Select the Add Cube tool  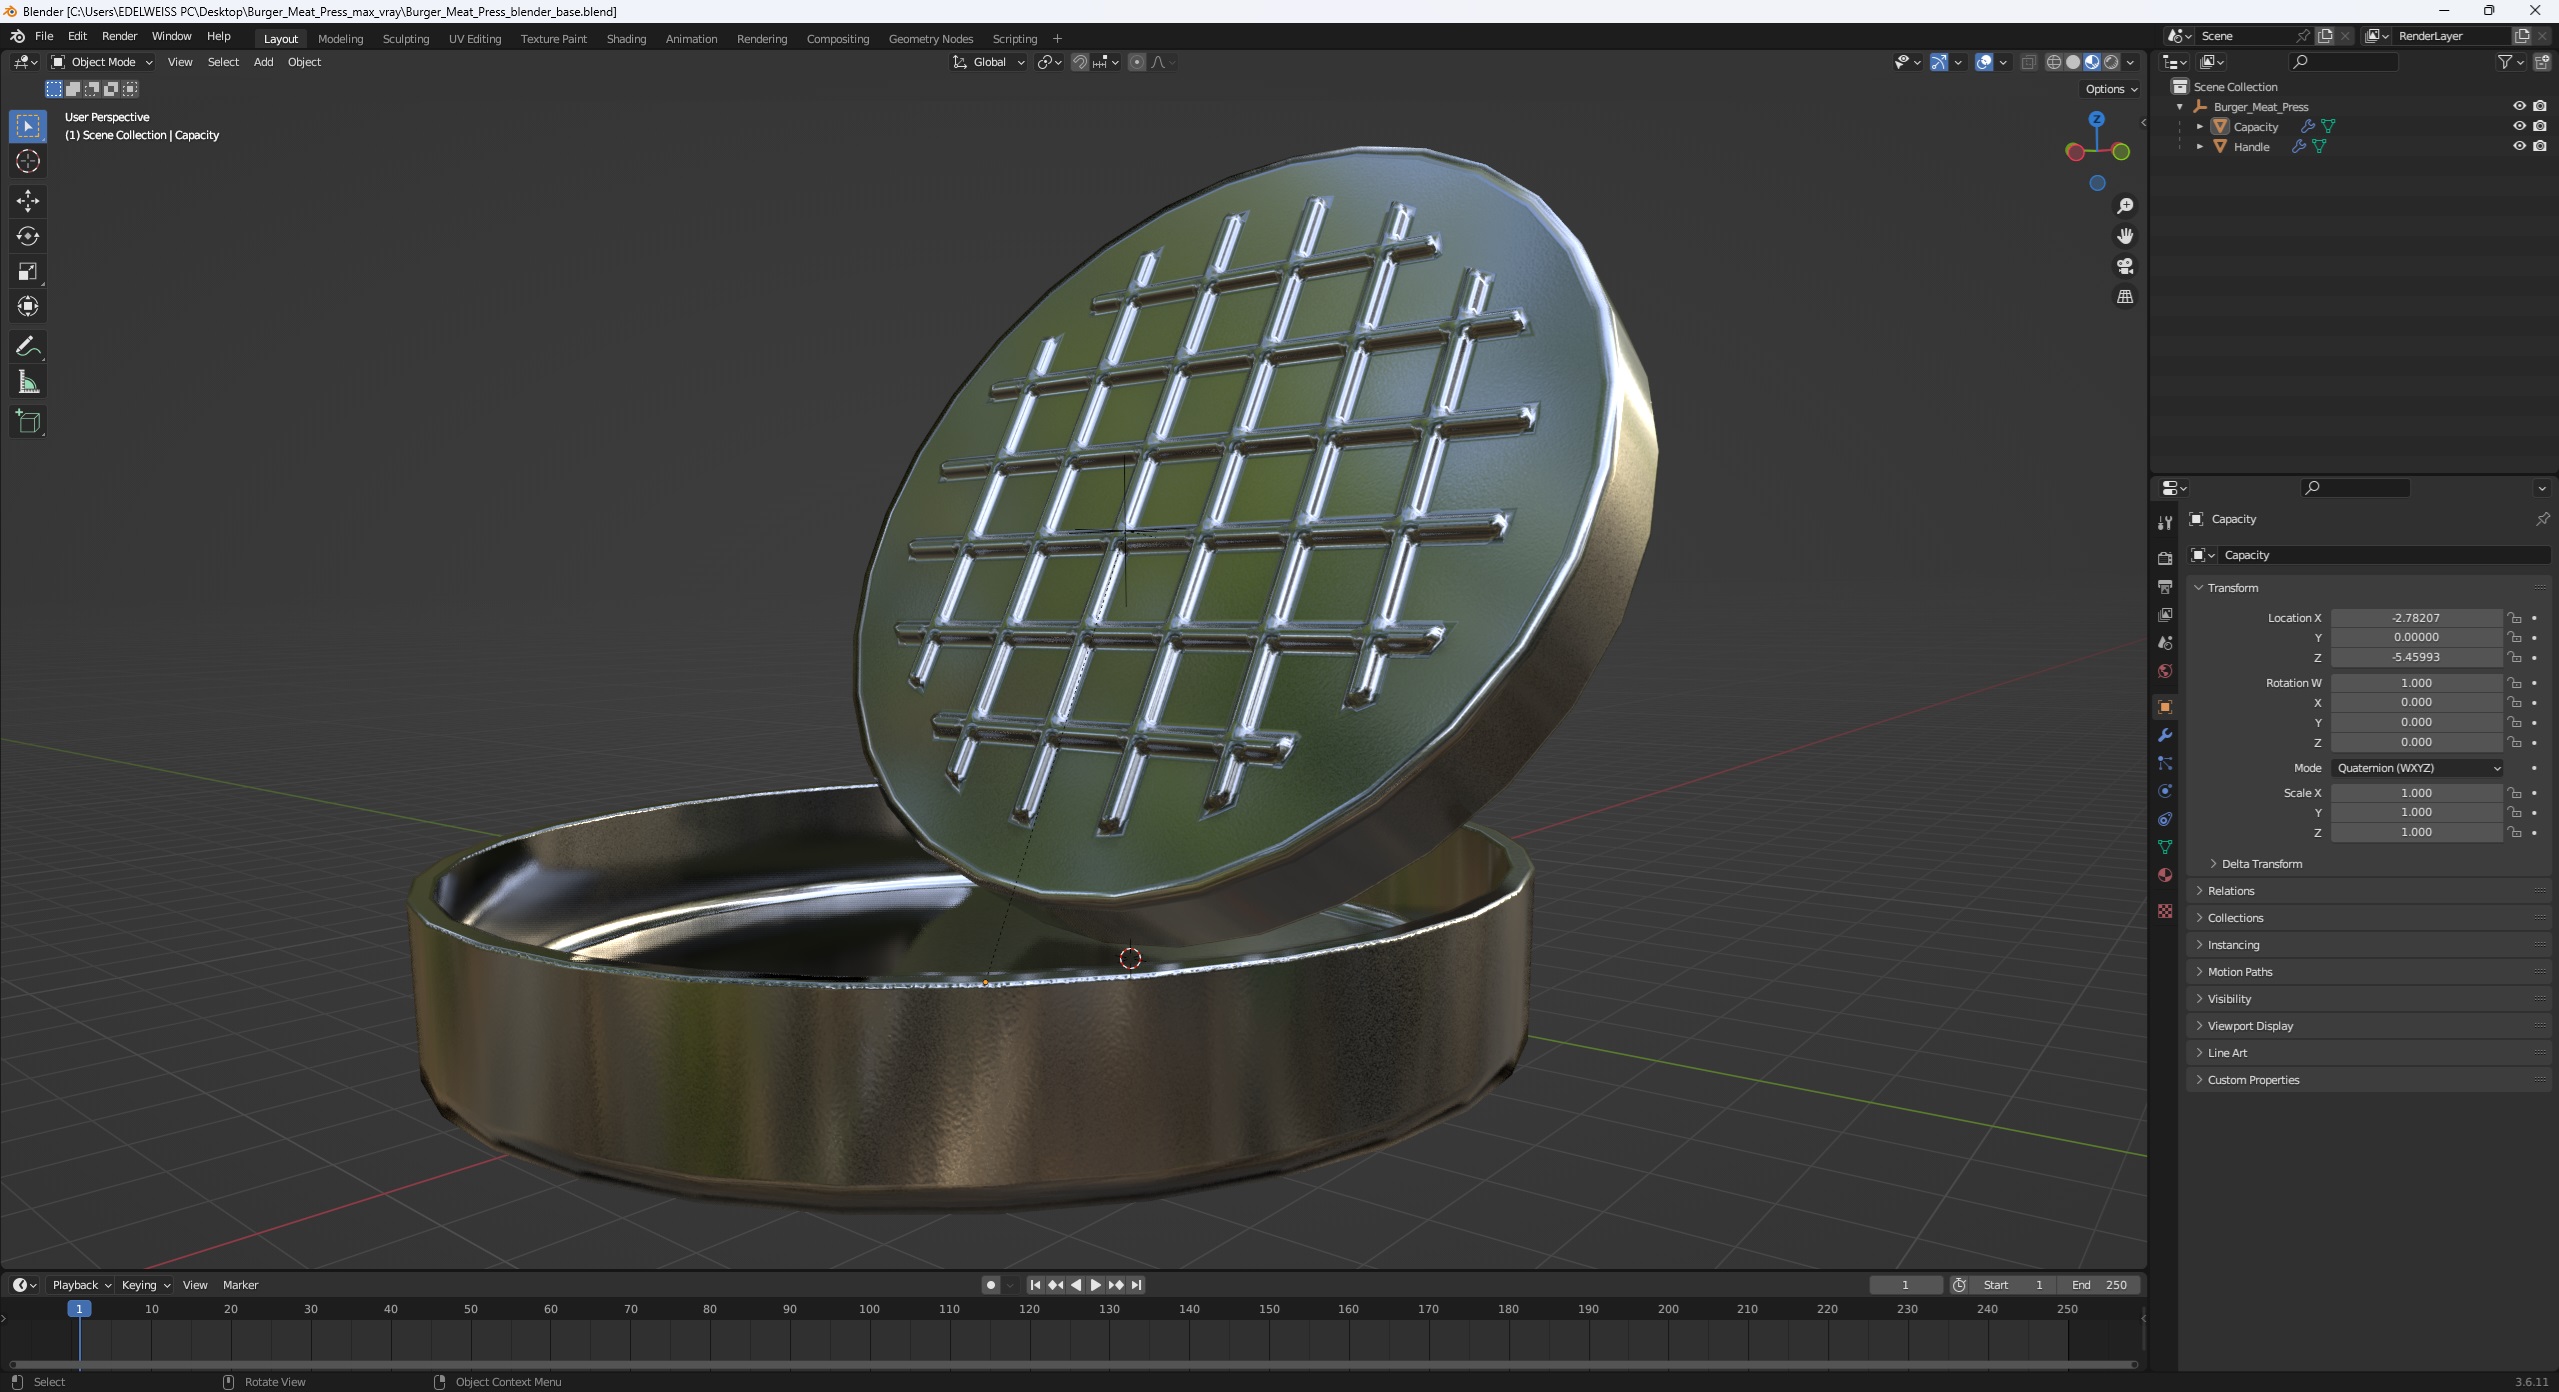(28, 422)
